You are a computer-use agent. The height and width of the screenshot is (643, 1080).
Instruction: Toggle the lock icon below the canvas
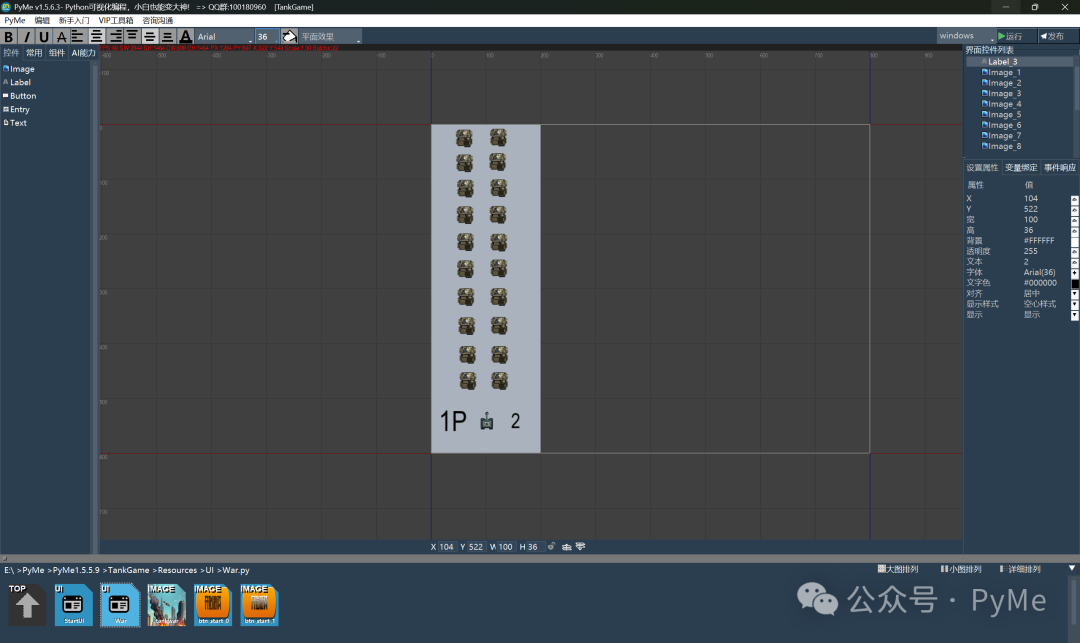(x=551, y=547)
